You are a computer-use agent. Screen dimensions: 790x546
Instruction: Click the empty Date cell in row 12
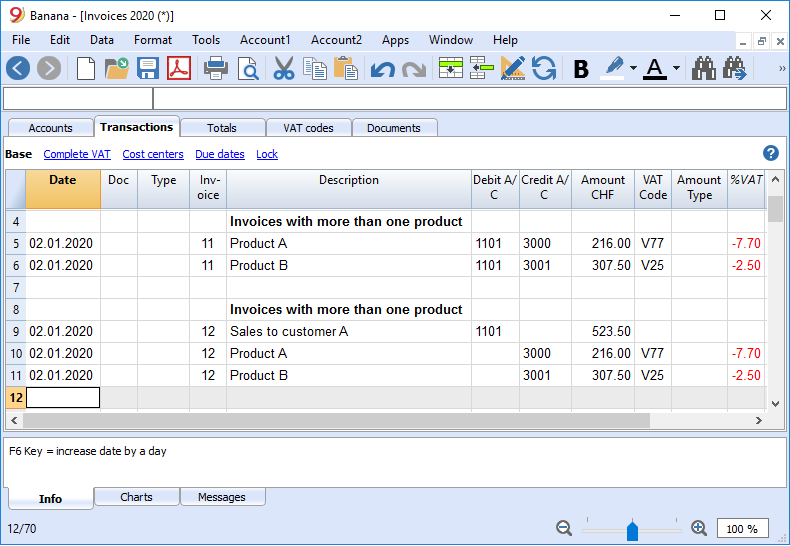pos(63,397)
